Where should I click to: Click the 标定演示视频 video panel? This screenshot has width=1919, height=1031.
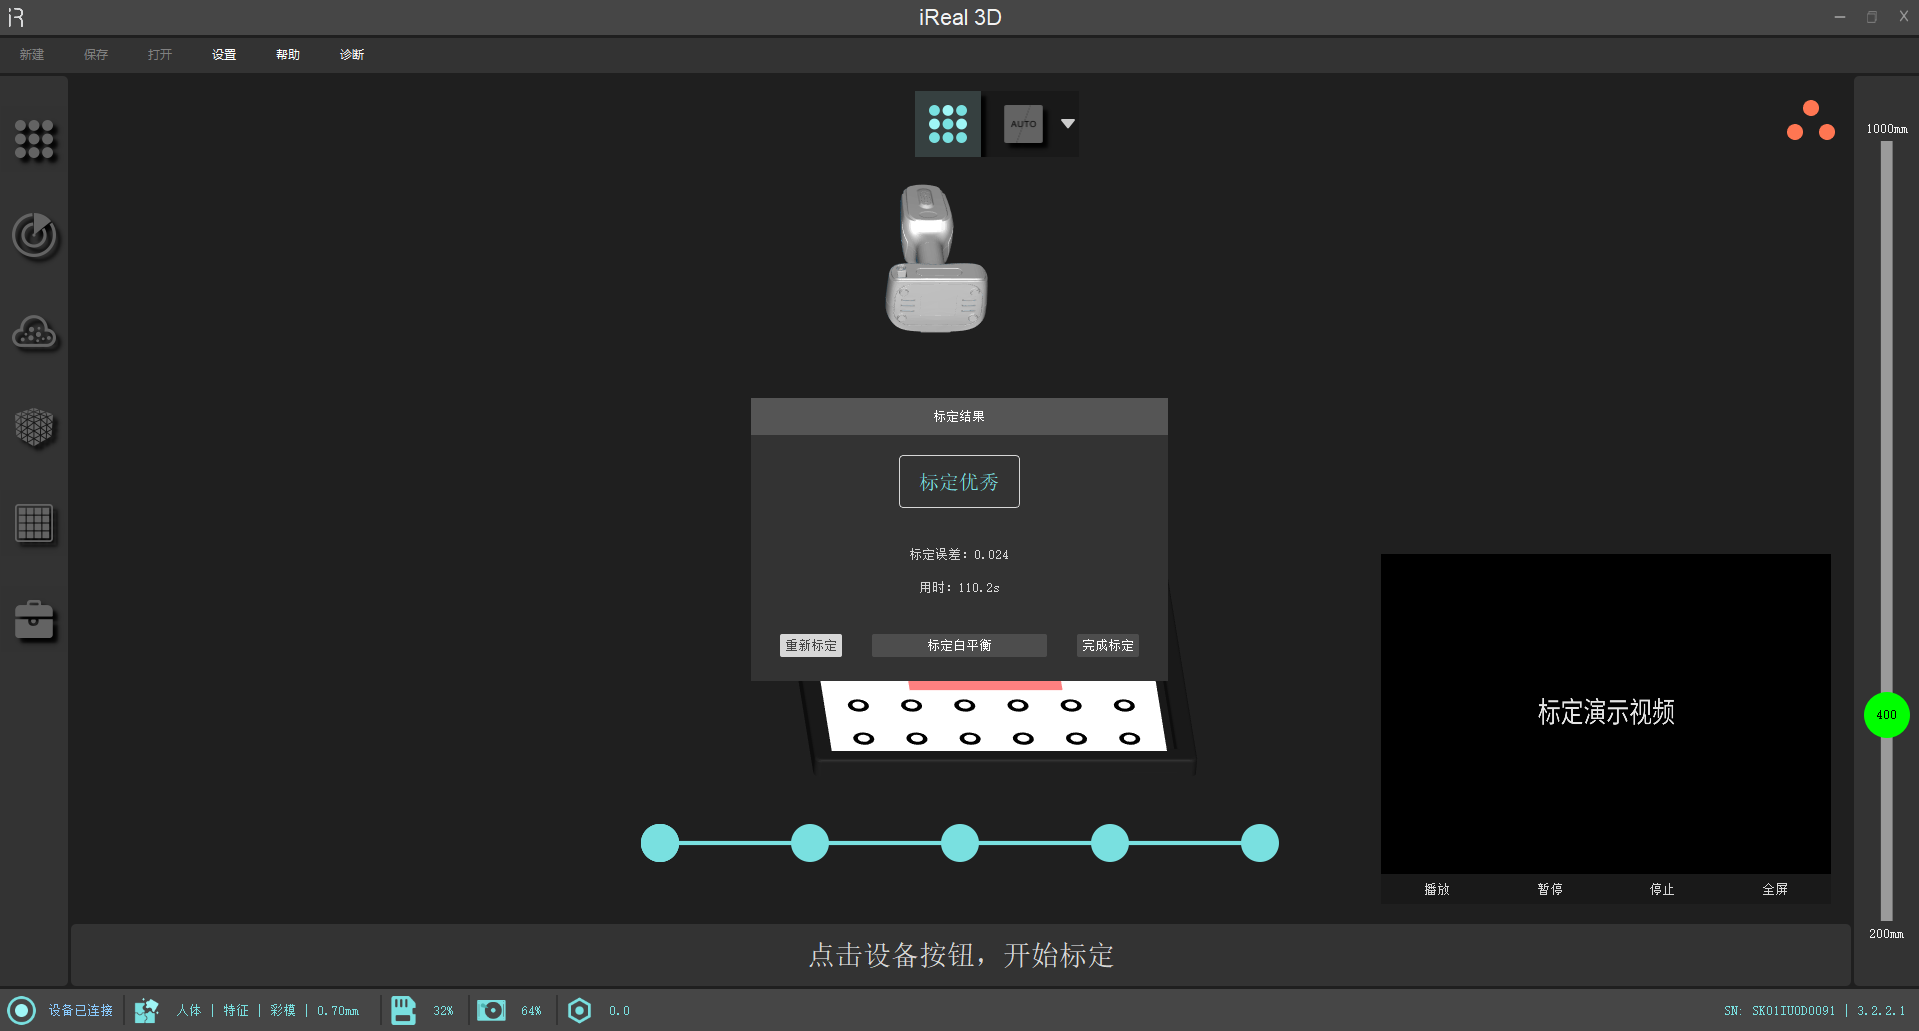click(x=1606, y=713)
